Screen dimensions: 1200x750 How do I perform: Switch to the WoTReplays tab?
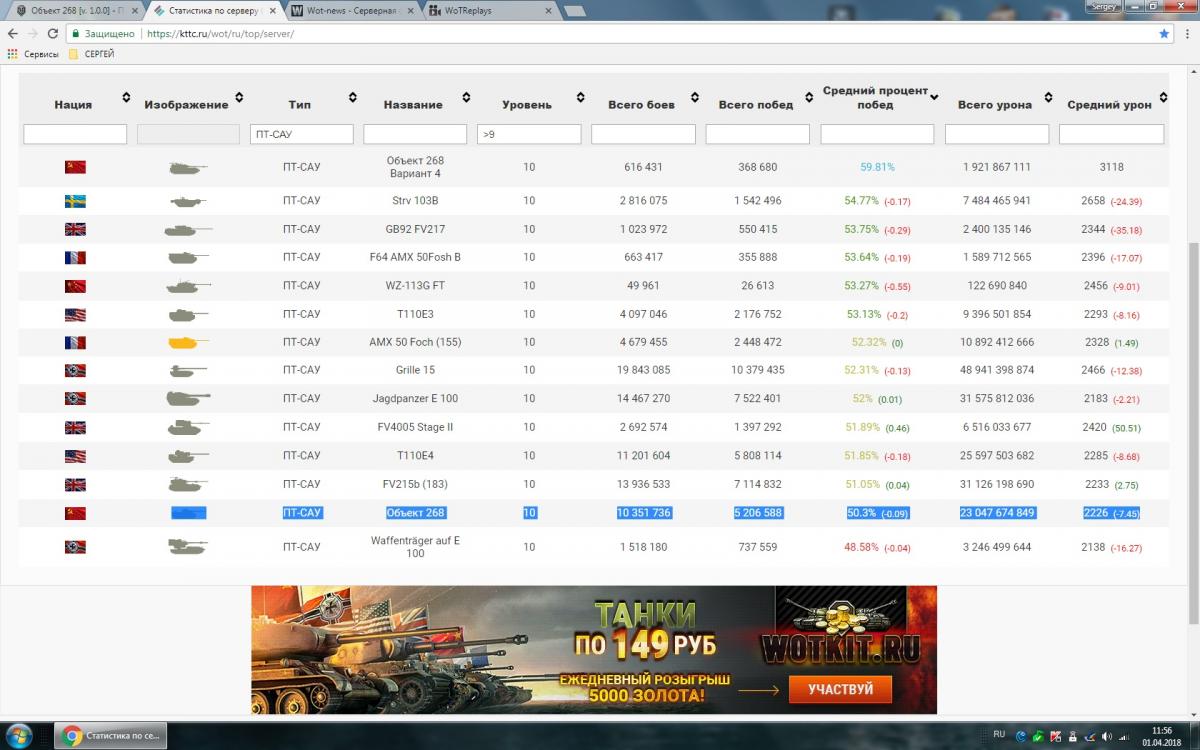[x=485, y=10]
